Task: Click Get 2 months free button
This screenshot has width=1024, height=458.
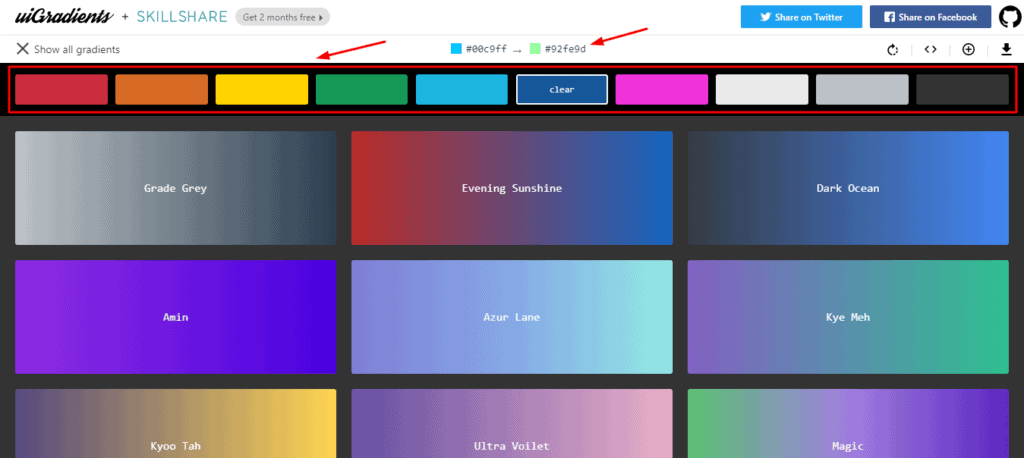Action: coord(283,17)
